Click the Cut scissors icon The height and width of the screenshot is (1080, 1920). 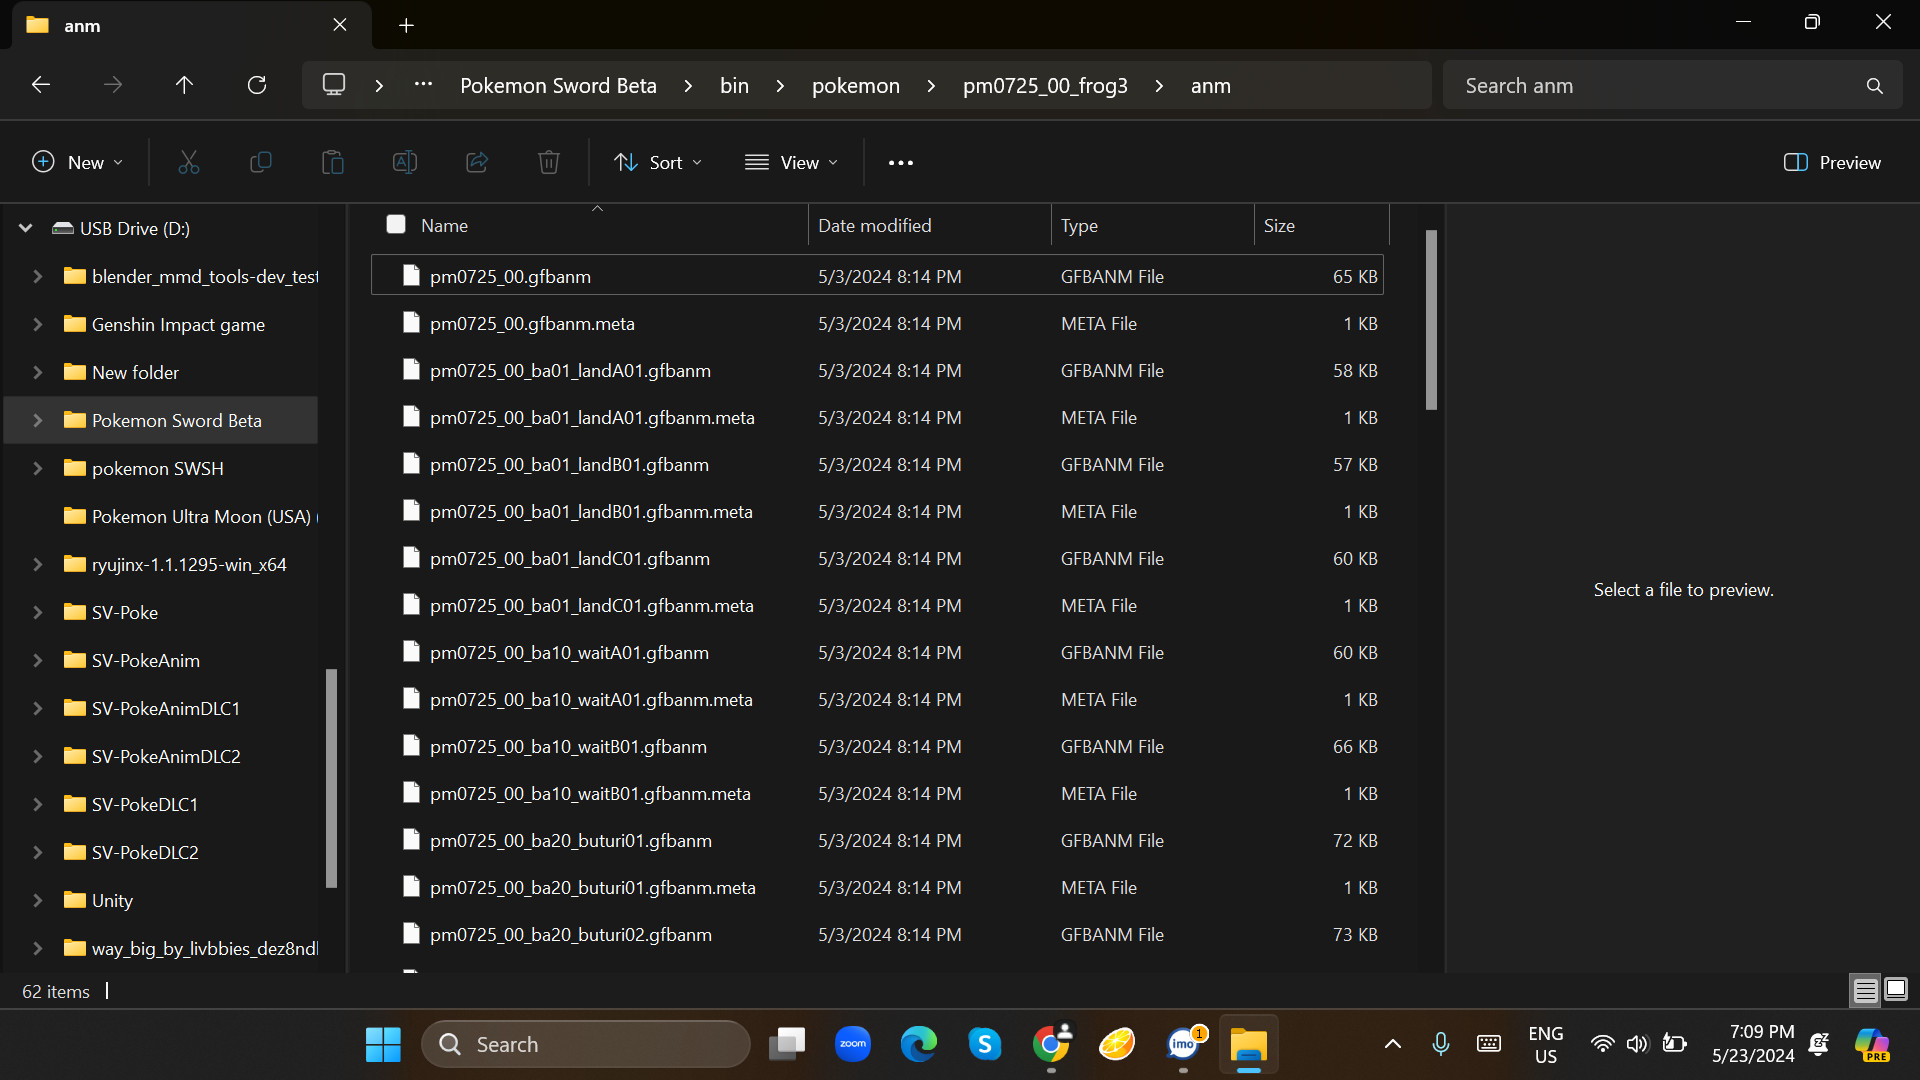pyautogui.click(x=188, y=162)
